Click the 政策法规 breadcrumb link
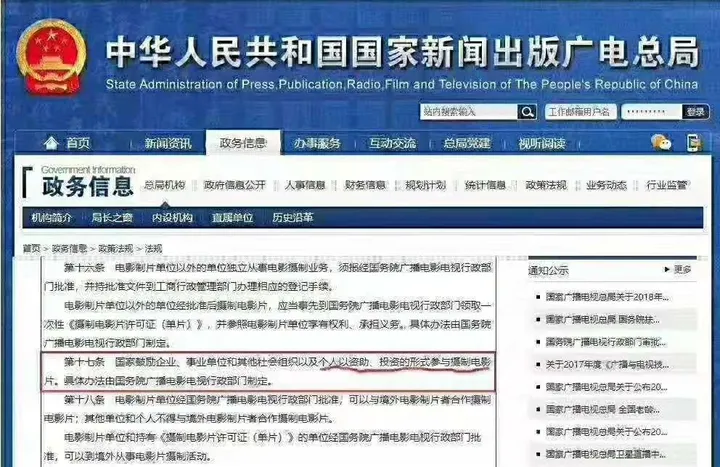 tap(116, 249)
